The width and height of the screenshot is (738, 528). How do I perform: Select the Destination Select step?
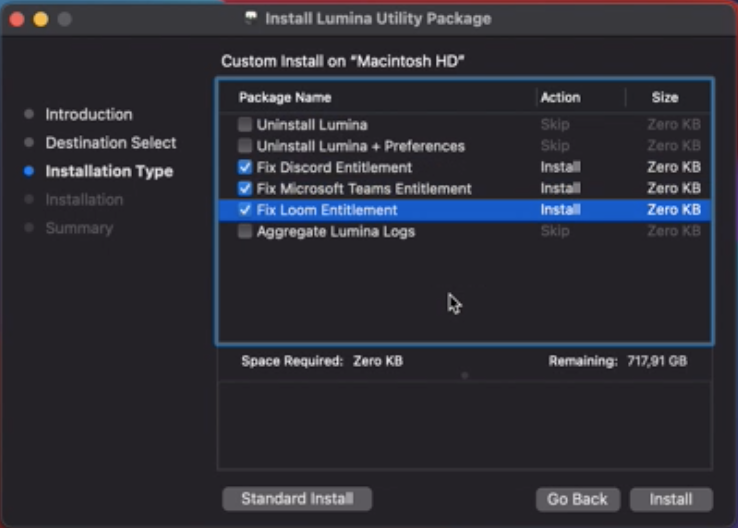[111, 143]
